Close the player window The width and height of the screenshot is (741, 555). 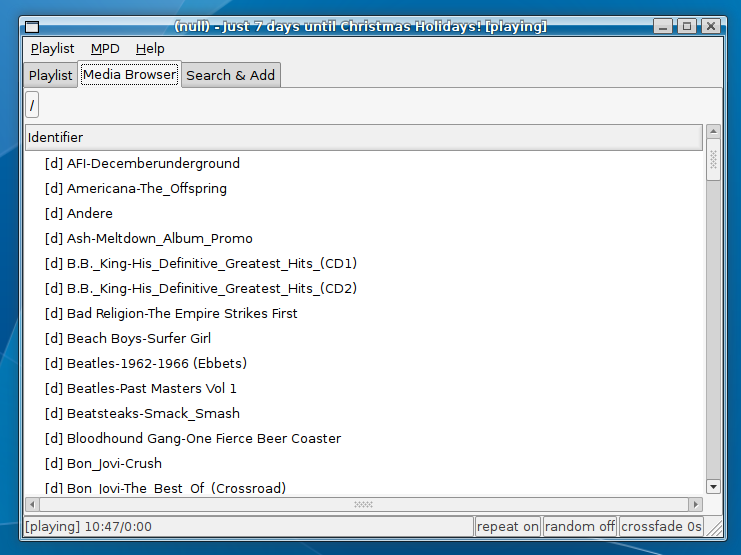710,26
